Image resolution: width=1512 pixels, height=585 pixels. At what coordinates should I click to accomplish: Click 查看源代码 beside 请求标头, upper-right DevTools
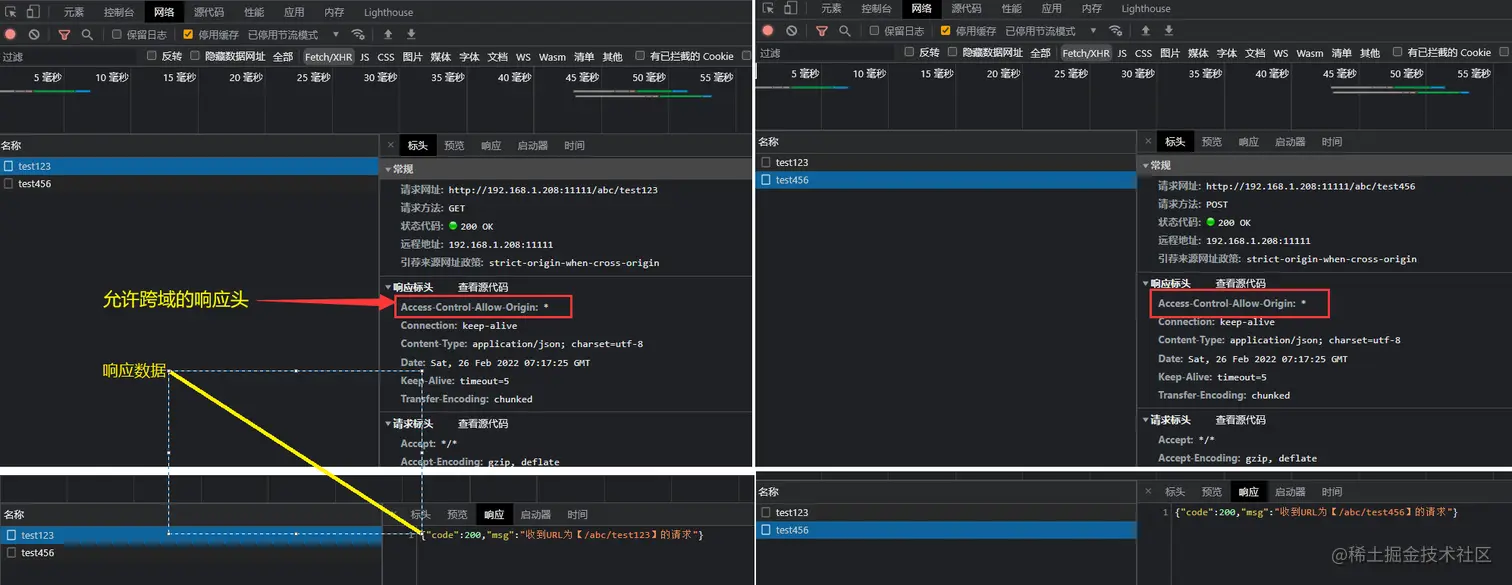pyautogui.click(x=1240, y=420)
